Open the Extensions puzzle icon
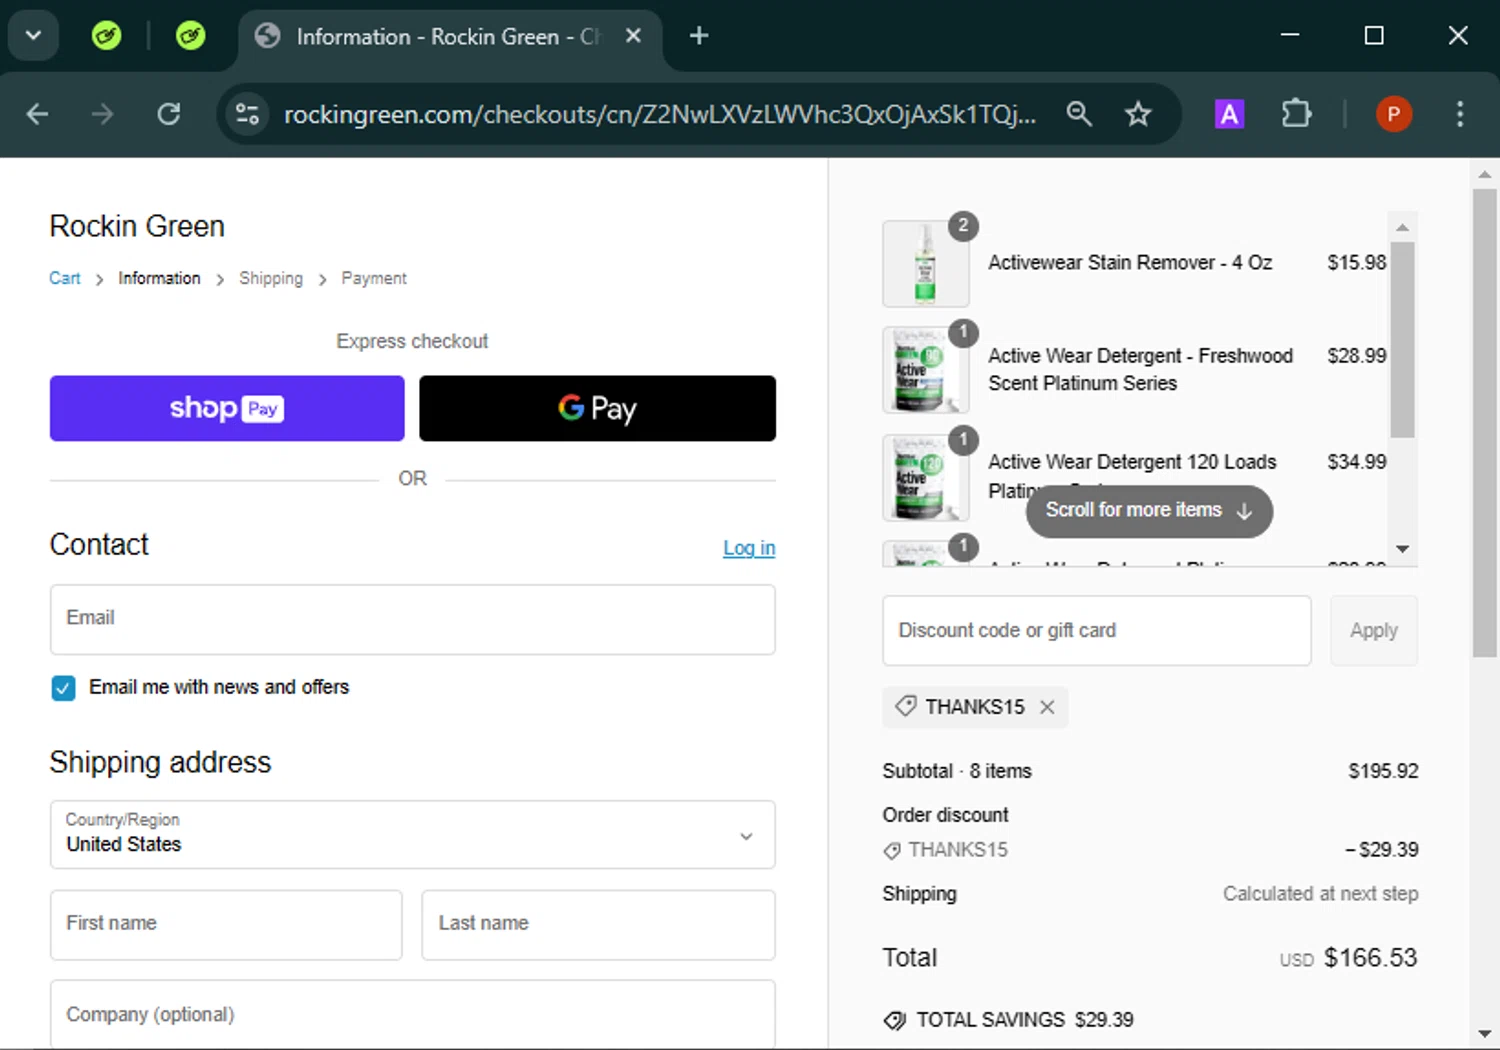The height and width of the screenshot is (1050, 1500). [x=1296, y=114]
